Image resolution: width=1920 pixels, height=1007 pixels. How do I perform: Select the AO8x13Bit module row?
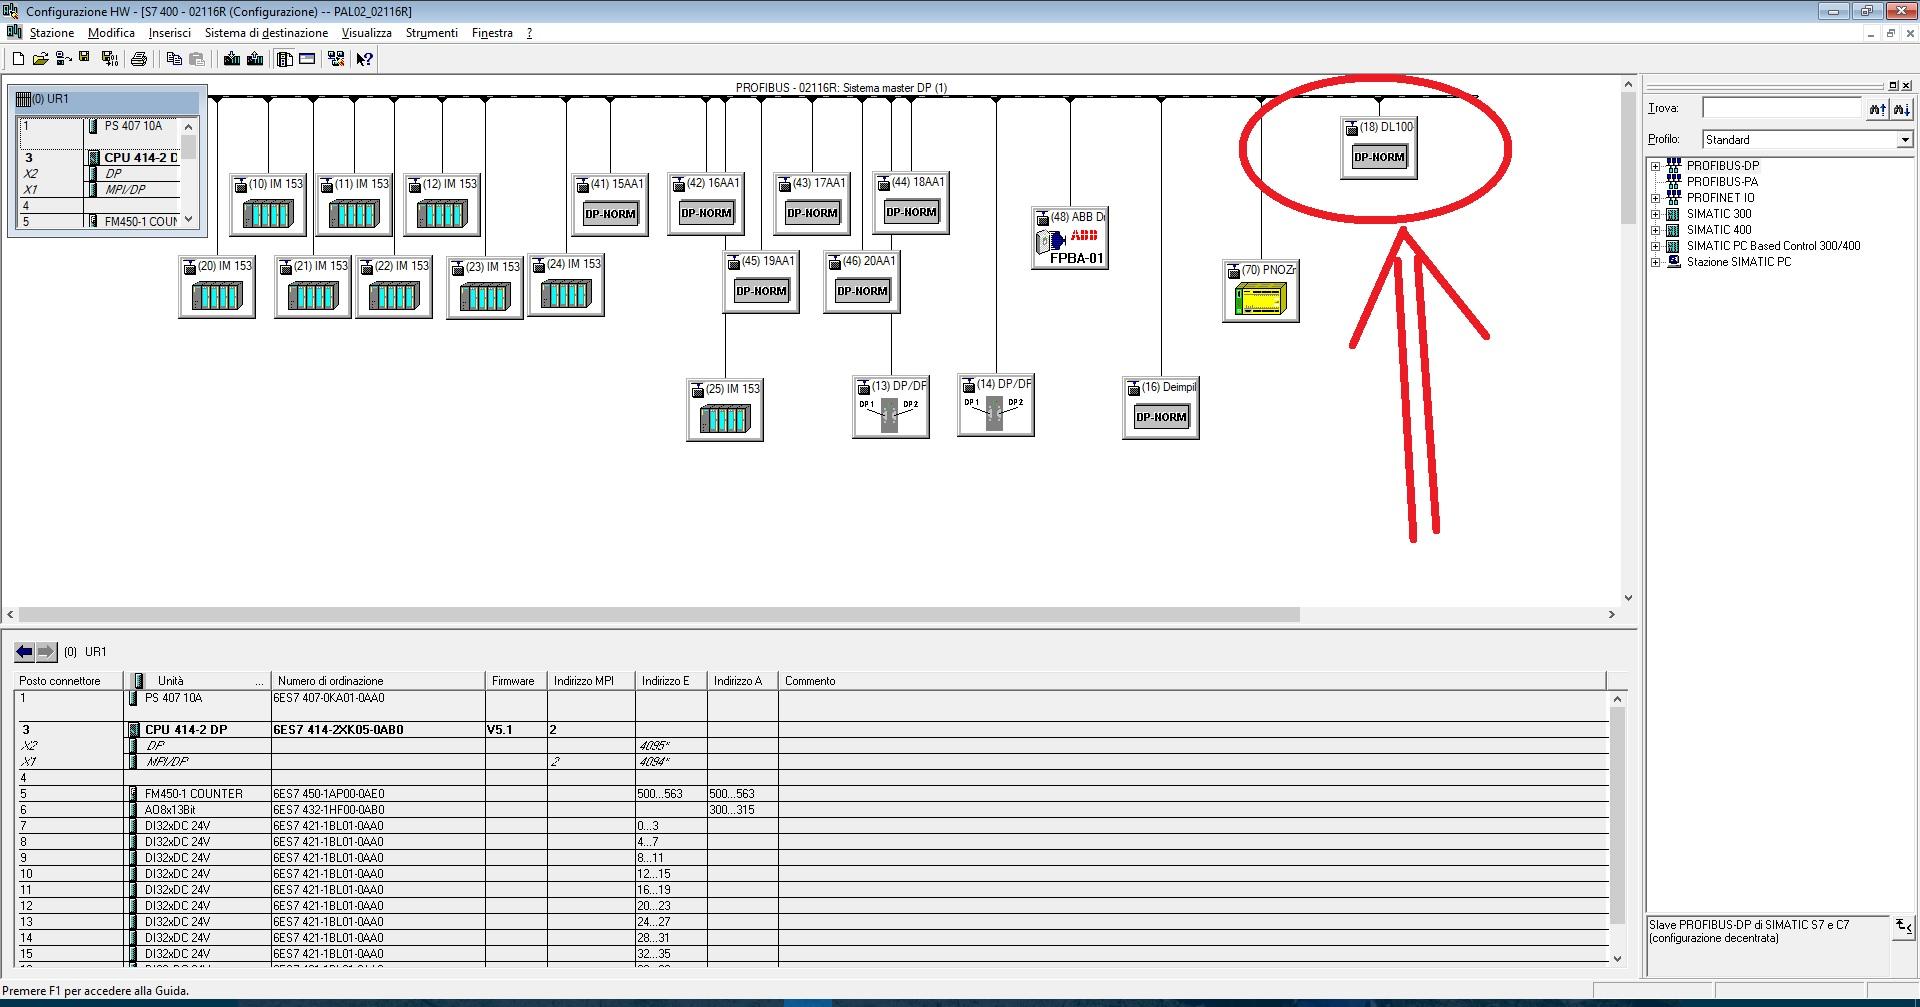[811, 810]
